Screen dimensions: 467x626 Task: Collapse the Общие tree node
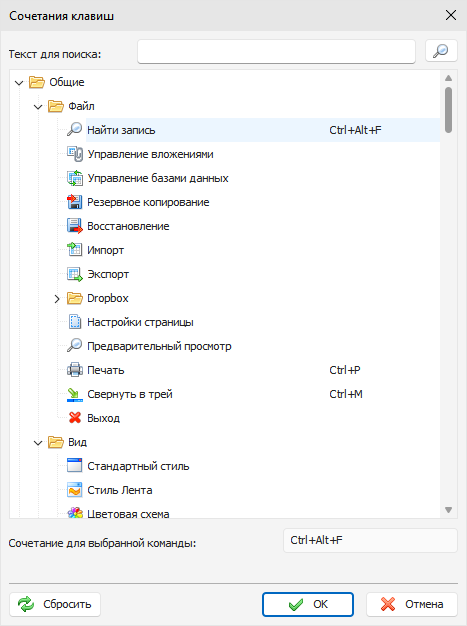tap(19, 83)
